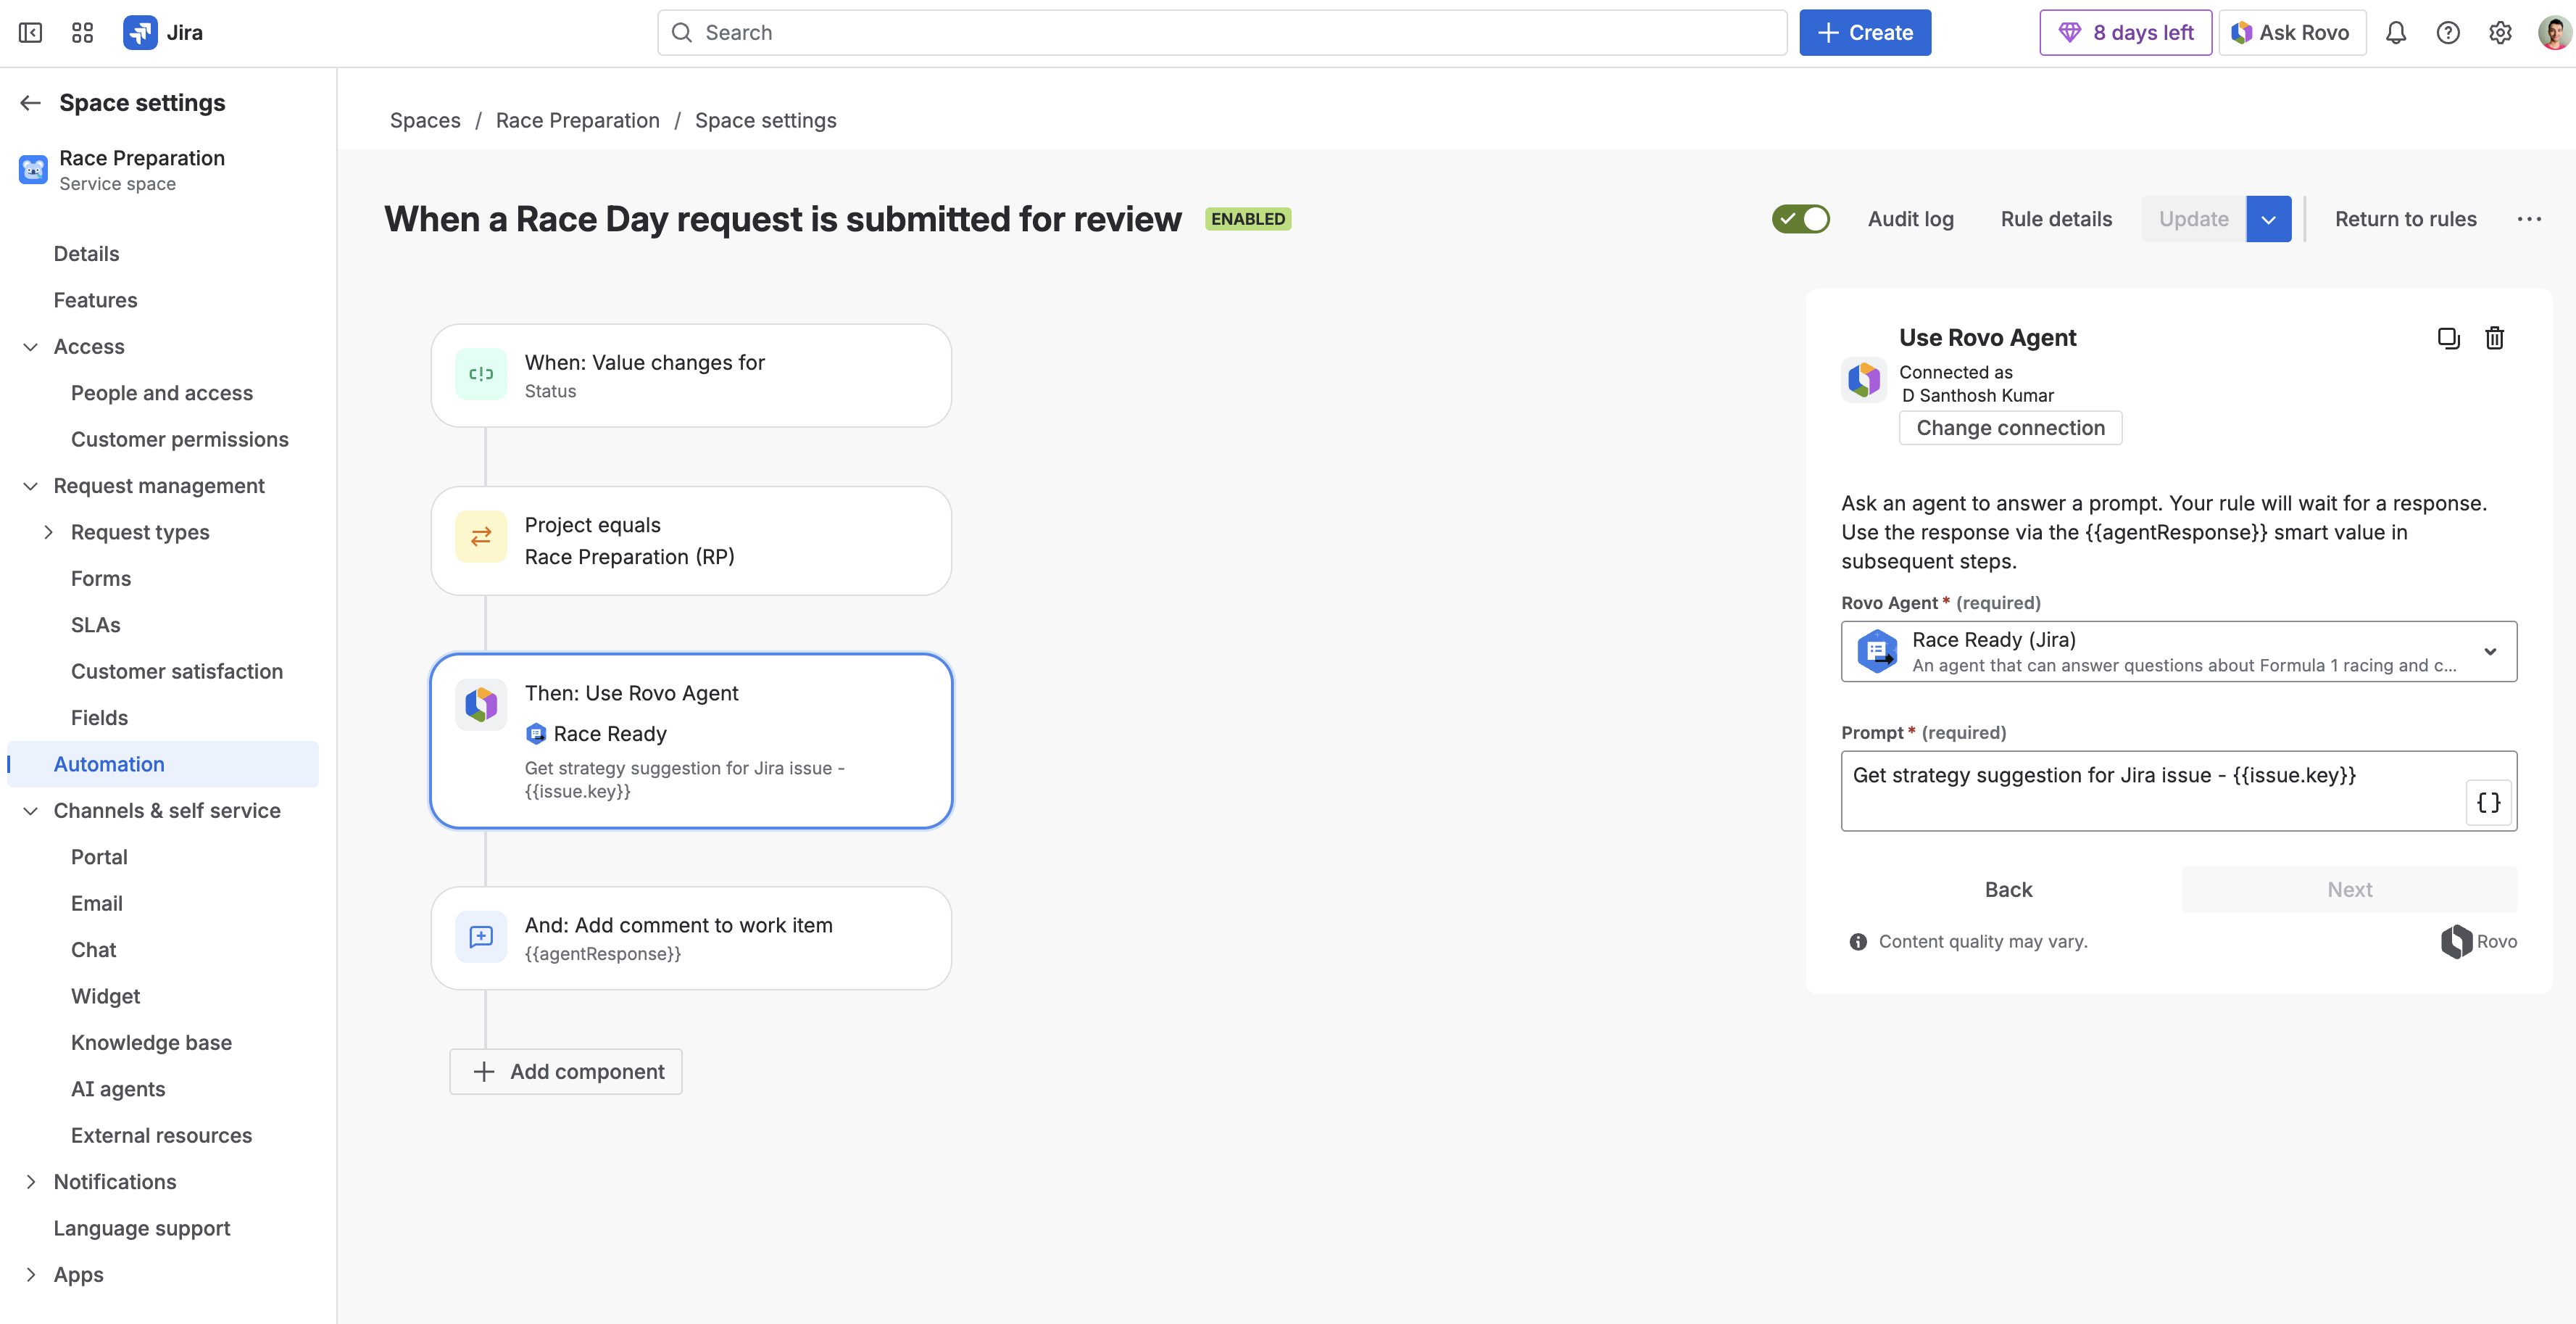Open the Audit log tab
Screen dimensions: 2576x1324
(1910, 219)
